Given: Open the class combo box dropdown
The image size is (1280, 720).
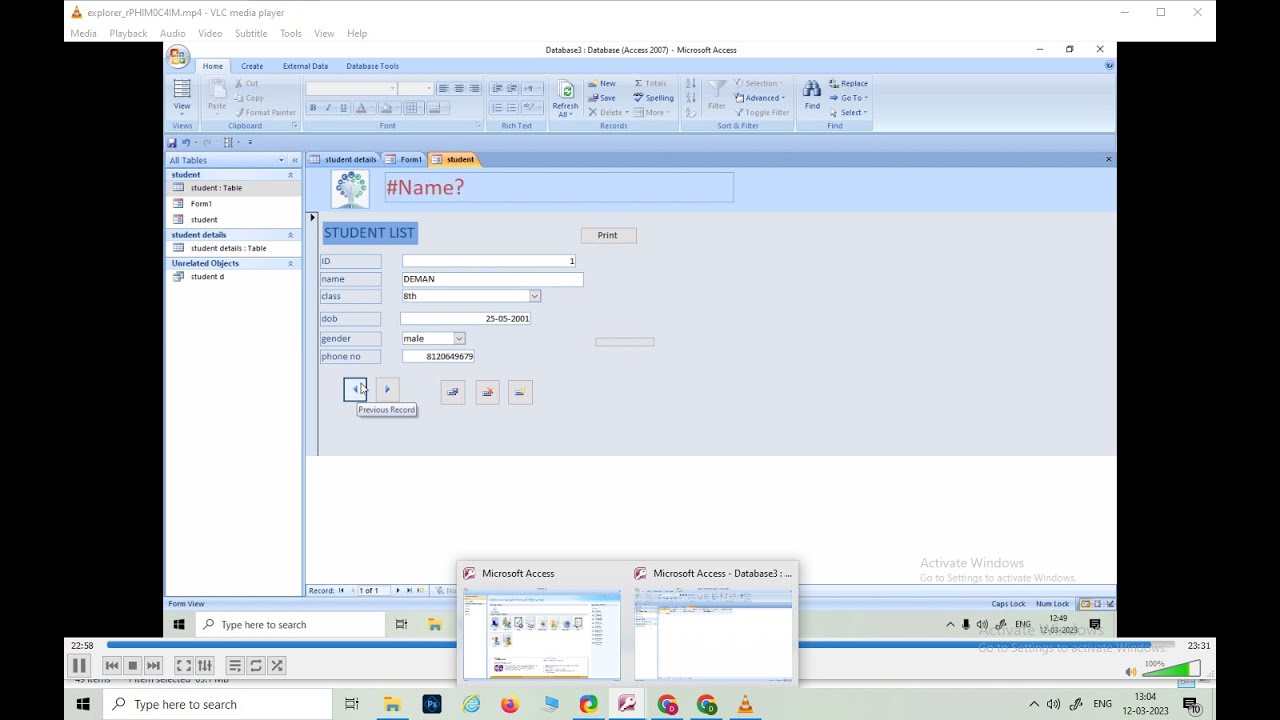Looking at the screenshot, I should [x=535, y=296].
